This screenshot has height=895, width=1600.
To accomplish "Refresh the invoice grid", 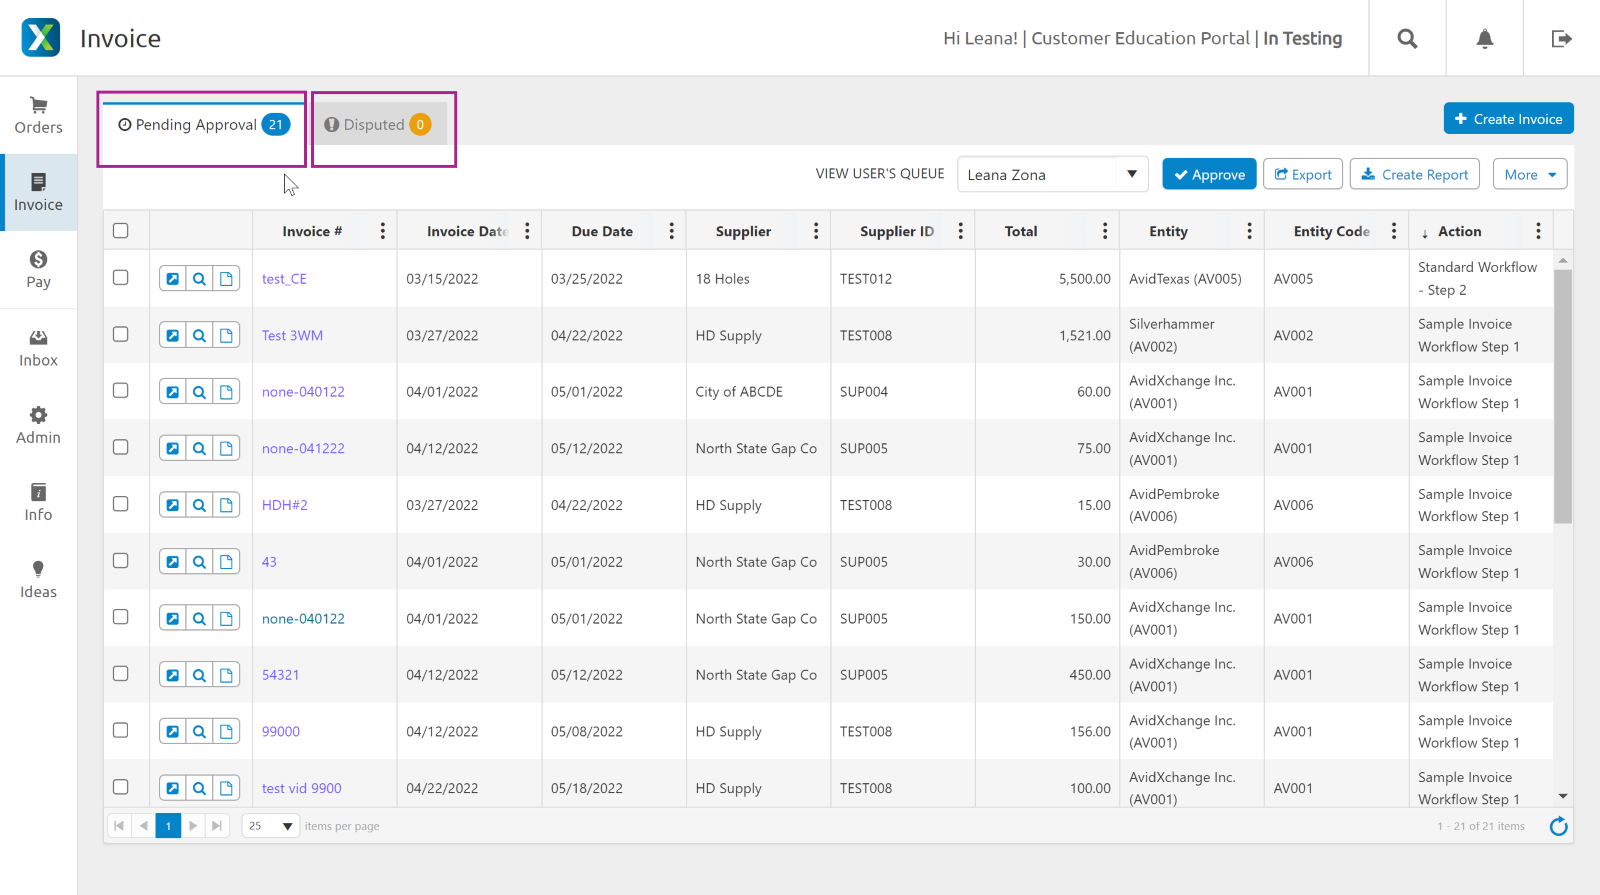I will point(1558,826).
